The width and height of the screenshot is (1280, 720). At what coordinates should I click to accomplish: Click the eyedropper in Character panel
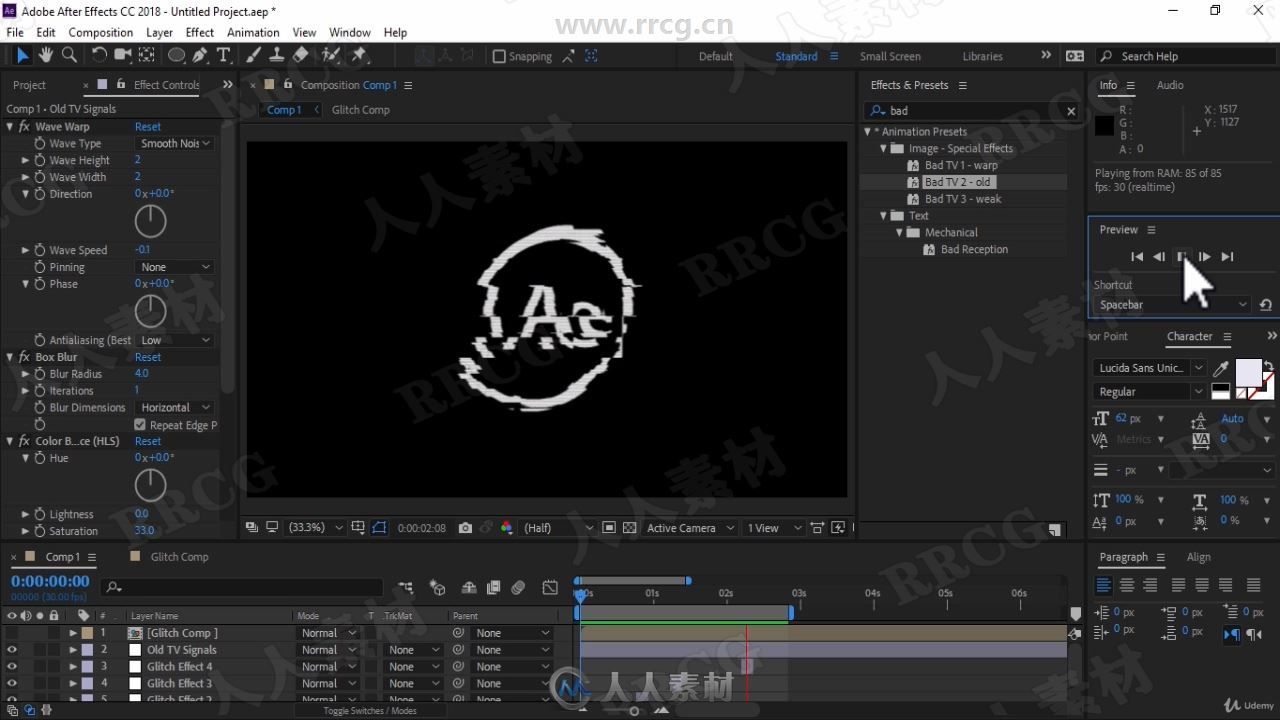[x=1221, y=368]
